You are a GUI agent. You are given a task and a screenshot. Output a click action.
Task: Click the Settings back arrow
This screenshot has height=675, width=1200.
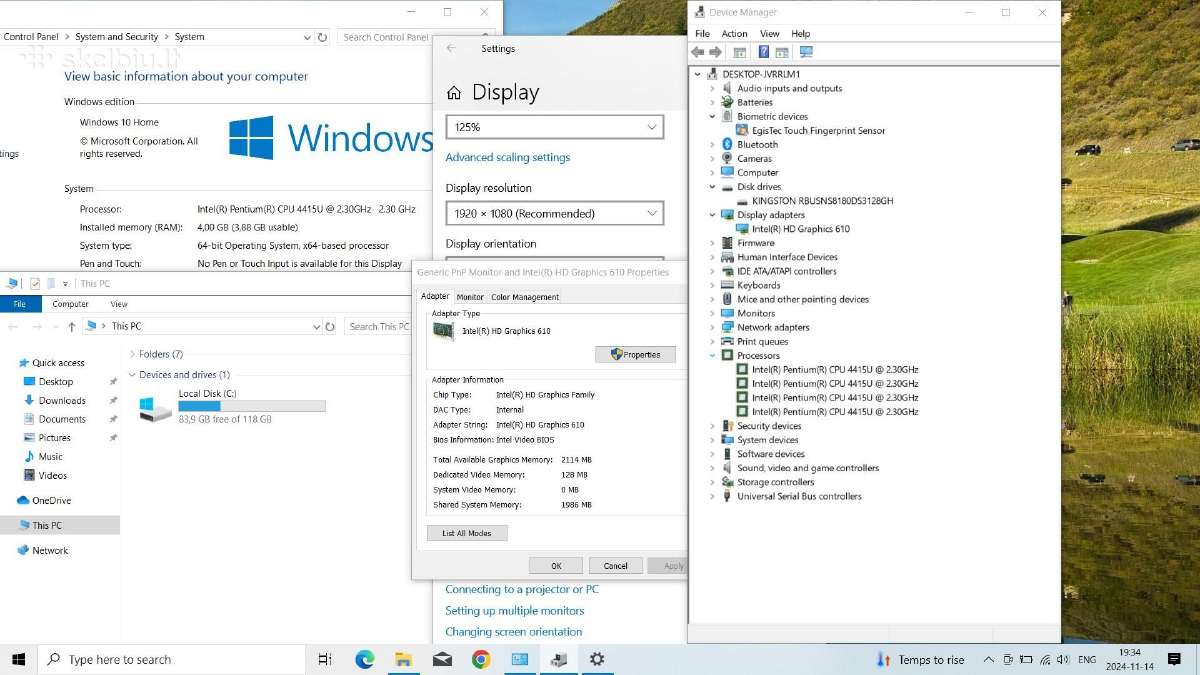coord(451,48)
